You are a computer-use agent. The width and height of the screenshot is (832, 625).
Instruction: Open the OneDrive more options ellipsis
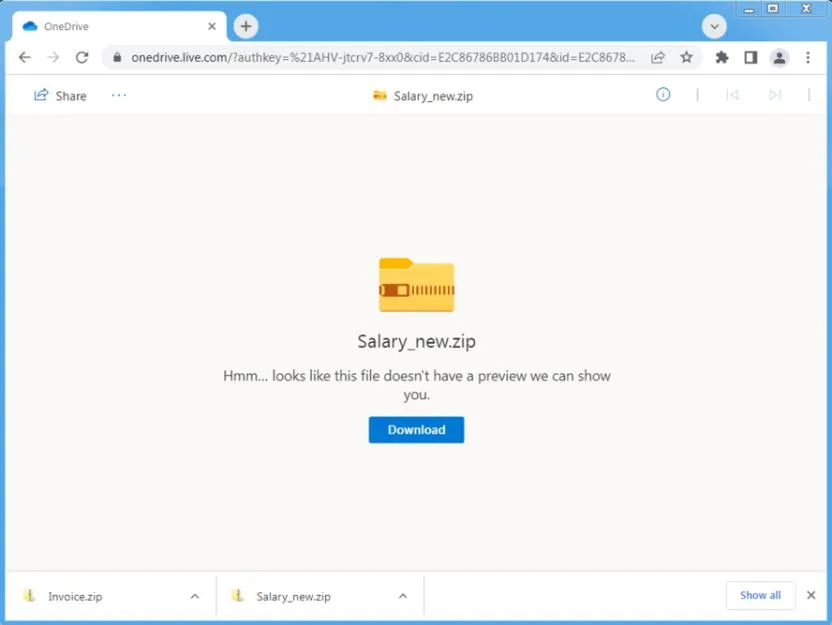coord(119,96)
